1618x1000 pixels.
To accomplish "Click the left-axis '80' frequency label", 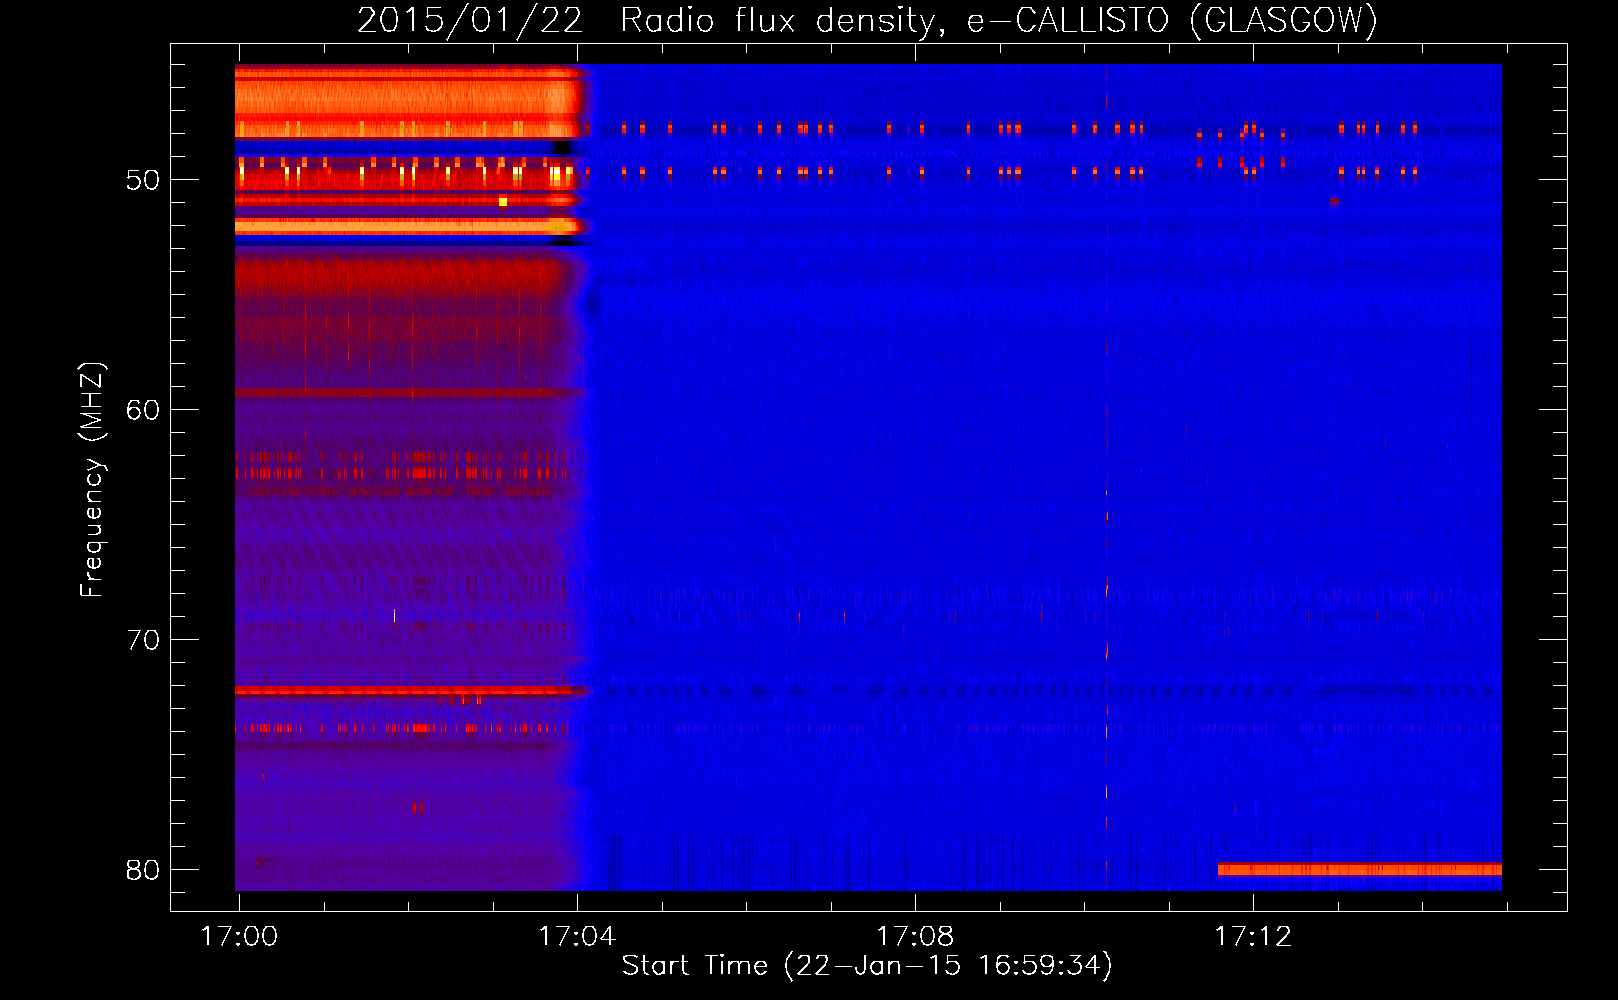I will click(x=142, y=870).
